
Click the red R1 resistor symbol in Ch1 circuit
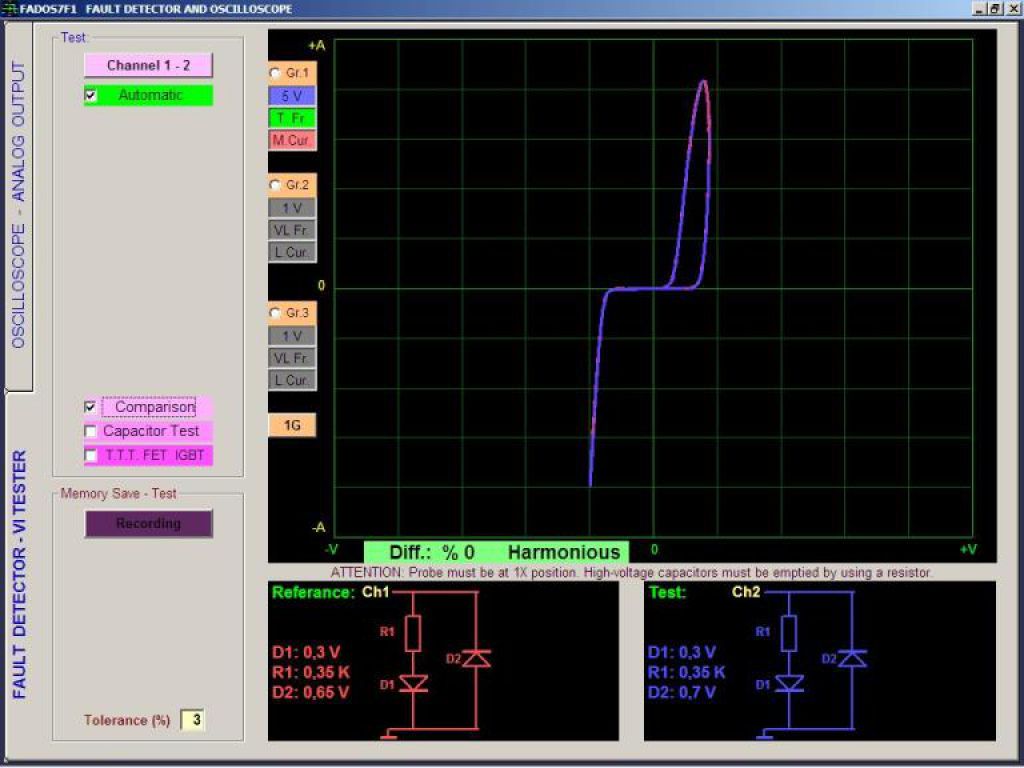coord(413,633)
